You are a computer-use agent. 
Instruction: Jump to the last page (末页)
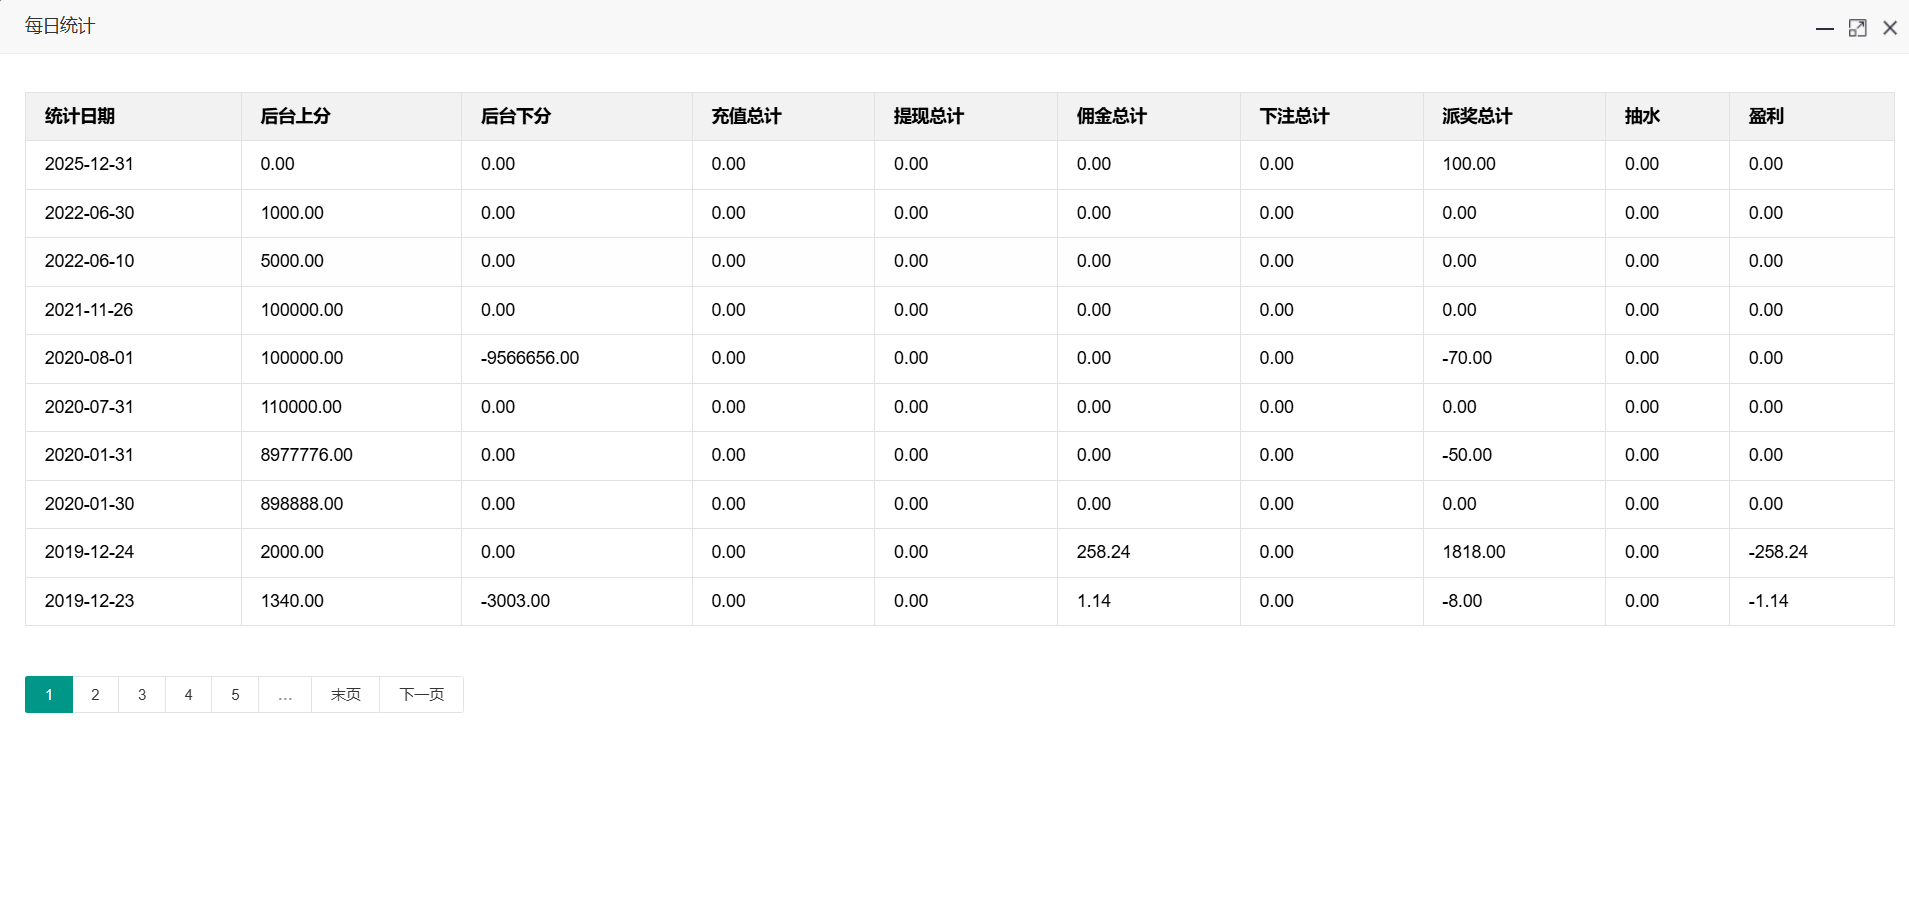tap(345, 694)
